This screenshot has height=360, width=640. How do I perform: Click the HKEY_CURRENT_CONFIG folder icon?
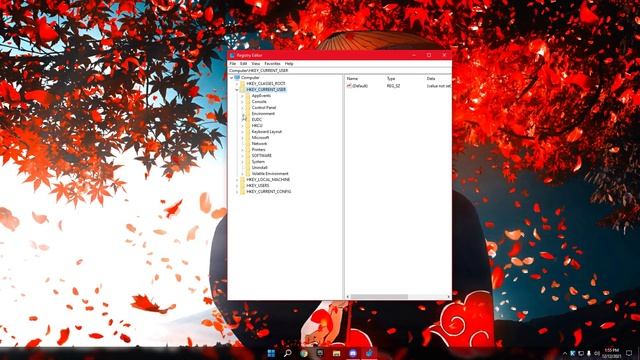pyautogui.click(x=242, y=191)
